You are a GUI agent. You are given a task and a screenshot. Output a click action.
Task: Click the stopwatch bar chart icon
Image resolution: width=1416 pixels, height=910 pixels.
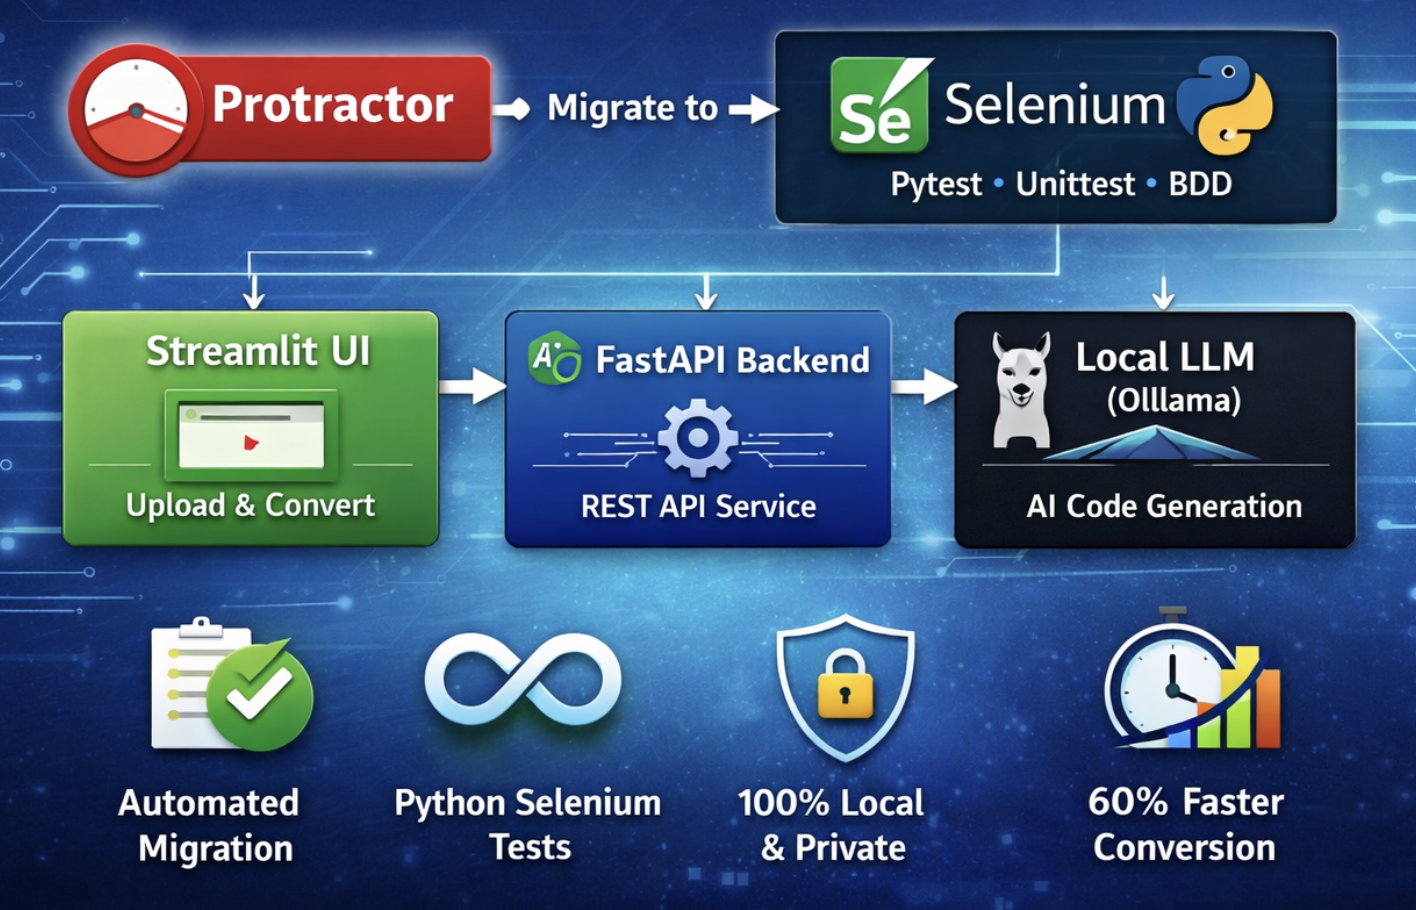click(x=1193, y=680)
